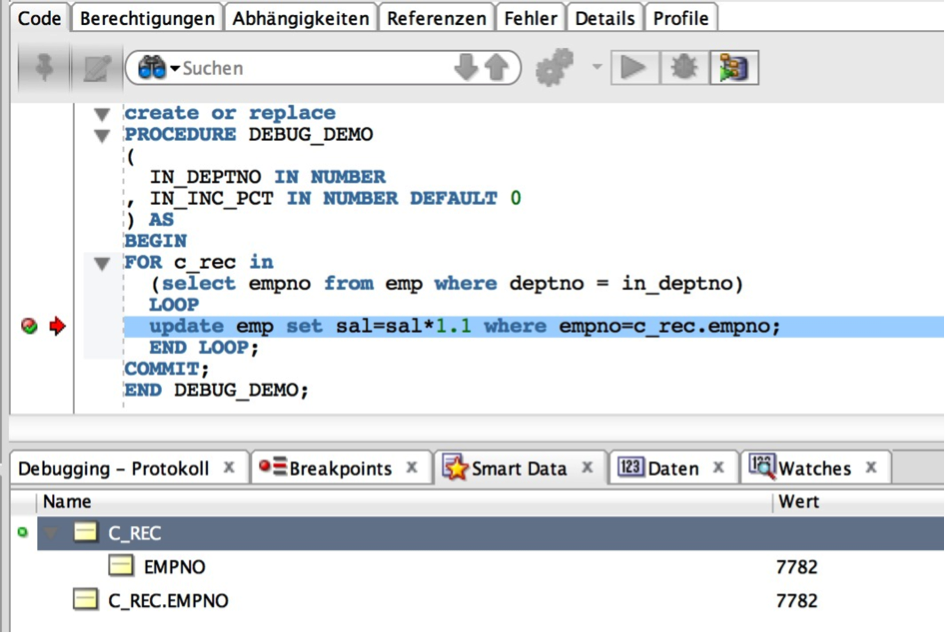The image size is (945, 633).
Task: Open the Berechtigungen tab
Action: 147,18
